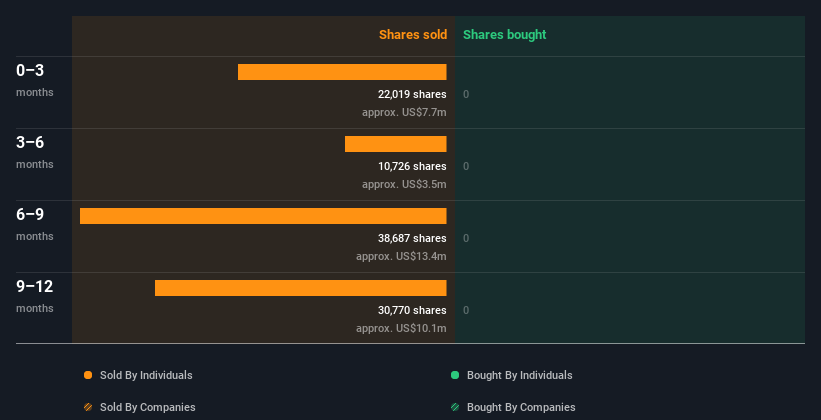821x420 pixels.
Task: Click the Shares sold column header
Action: point(413,35)
